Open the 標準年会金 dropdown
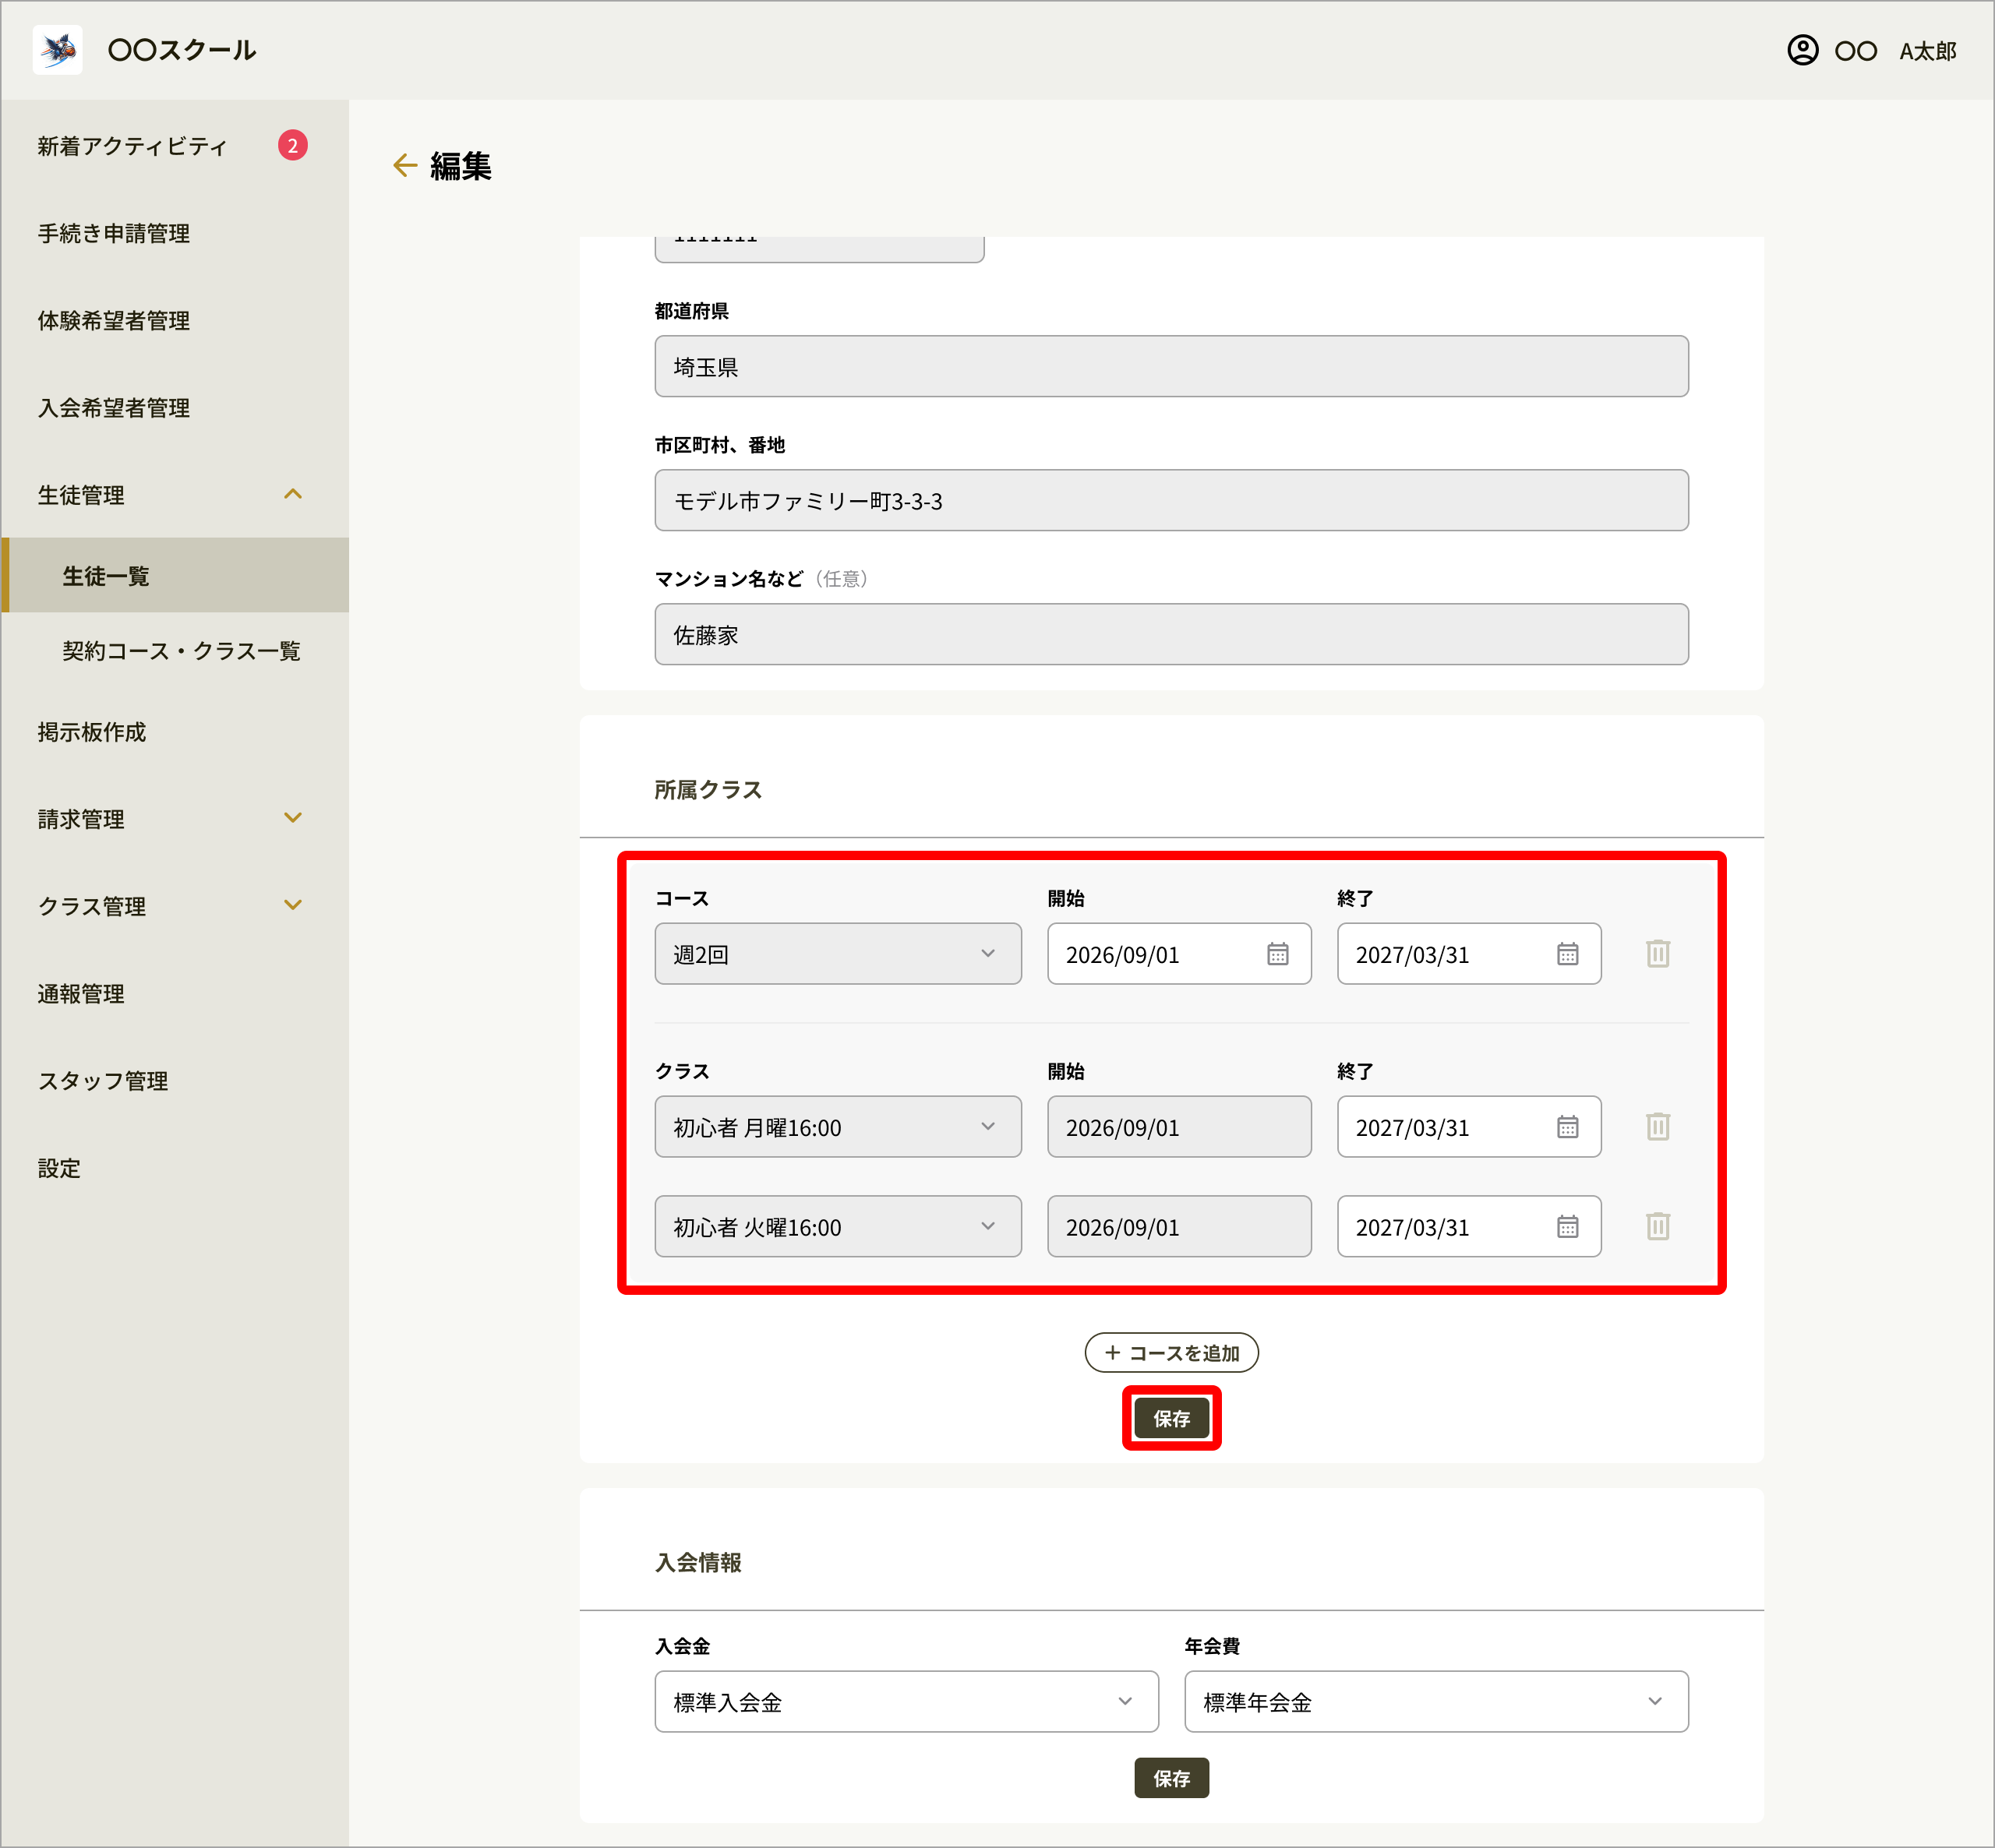Screen dimensions: 1995x1848 (x=1436, y=1702)
